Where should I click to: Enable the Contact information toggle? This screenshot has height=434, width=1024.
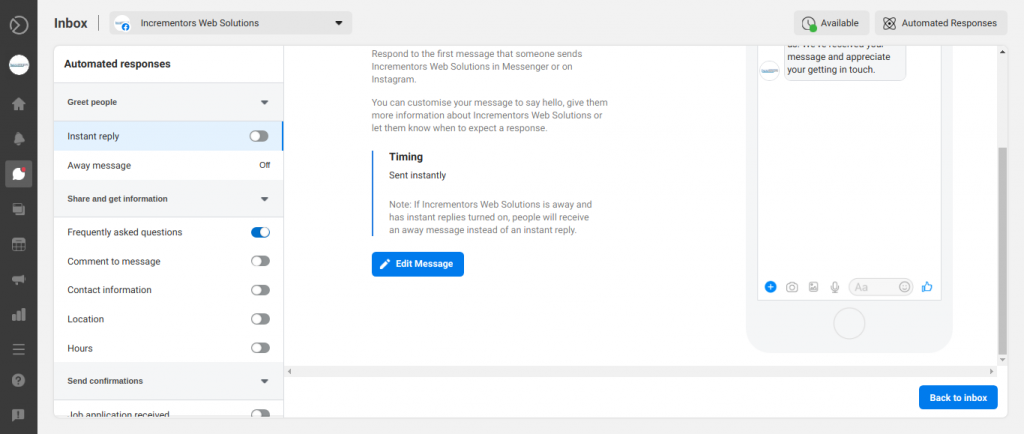click(261, 290)
